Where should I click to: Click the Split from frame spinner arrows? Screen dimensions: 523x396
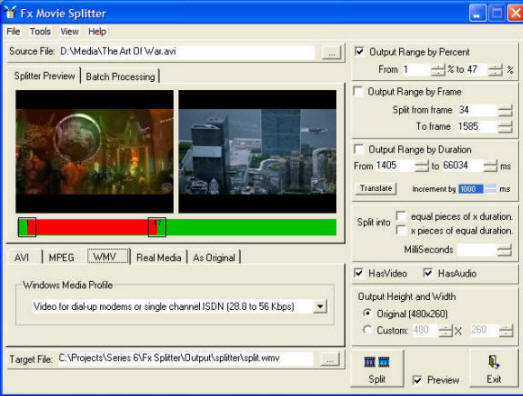click(x=505, y=110)
